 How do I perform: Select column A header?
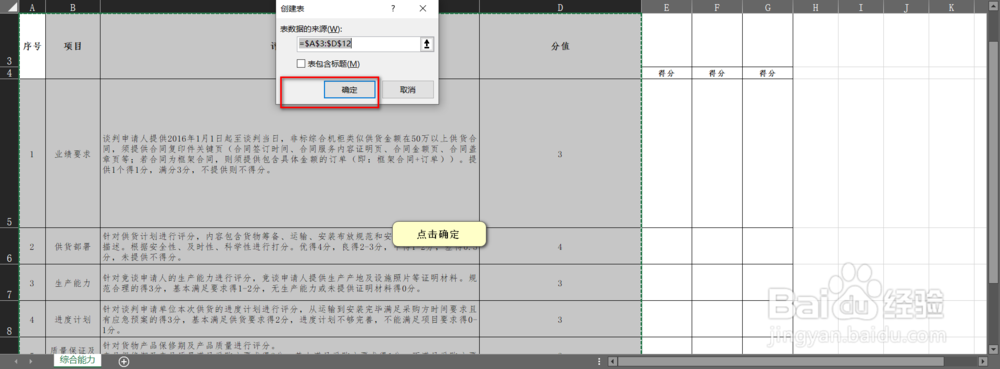point(33,7)
